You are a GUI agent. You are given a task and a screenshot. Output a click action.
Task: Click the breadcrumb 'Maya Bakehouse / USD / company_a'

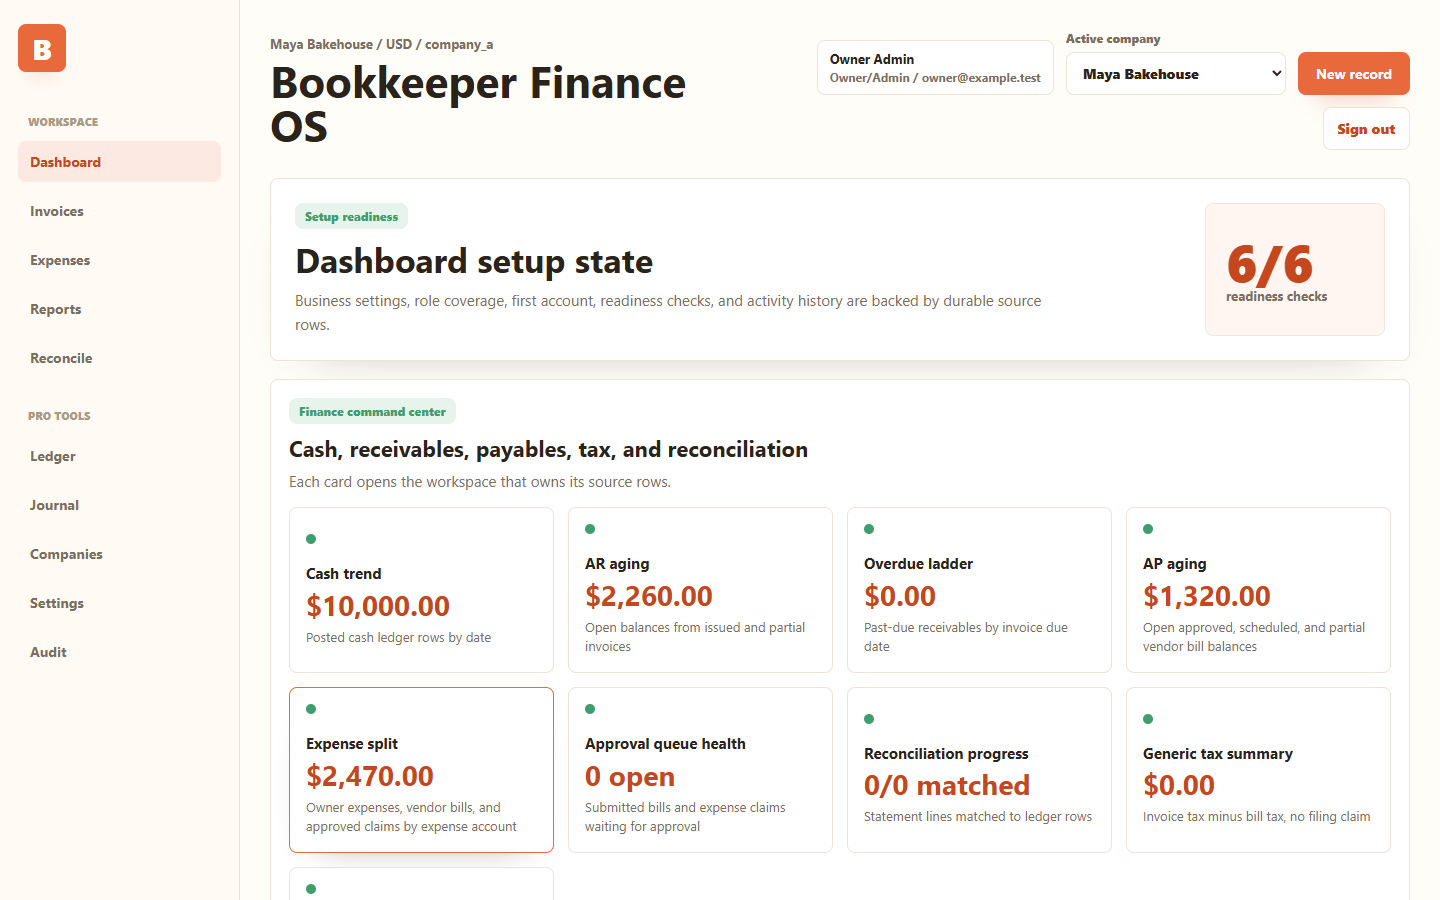coord(381,44)
